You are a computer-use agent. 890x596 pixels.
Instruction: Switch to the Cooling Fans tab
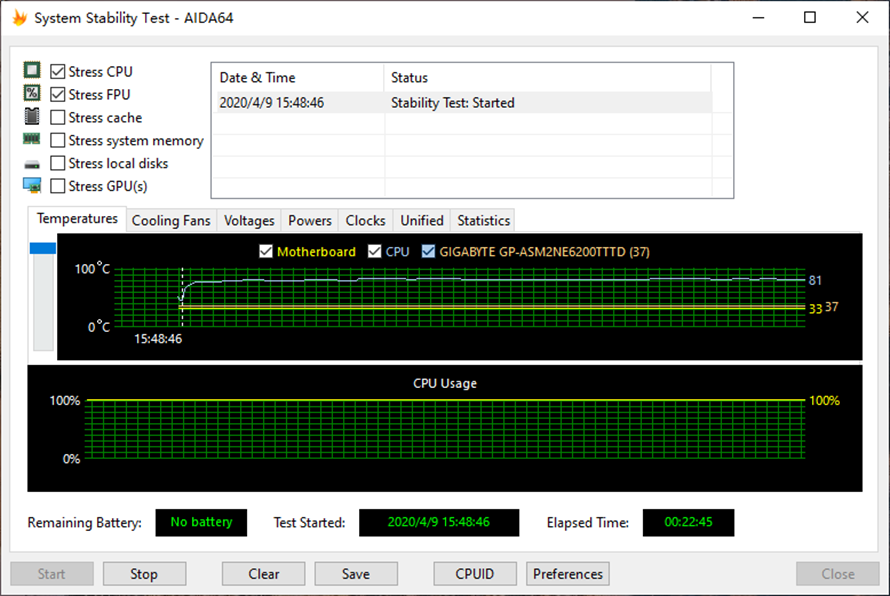tap(170, 220)
